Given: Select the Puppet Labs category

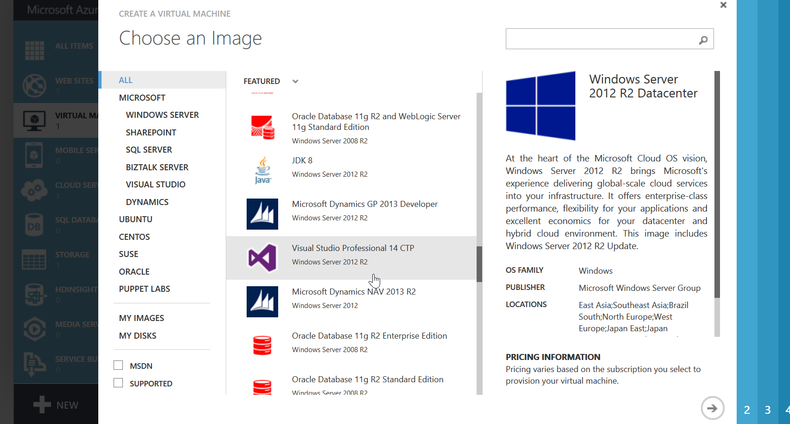Looking at the screenshot, I should (x=145, y=289).
